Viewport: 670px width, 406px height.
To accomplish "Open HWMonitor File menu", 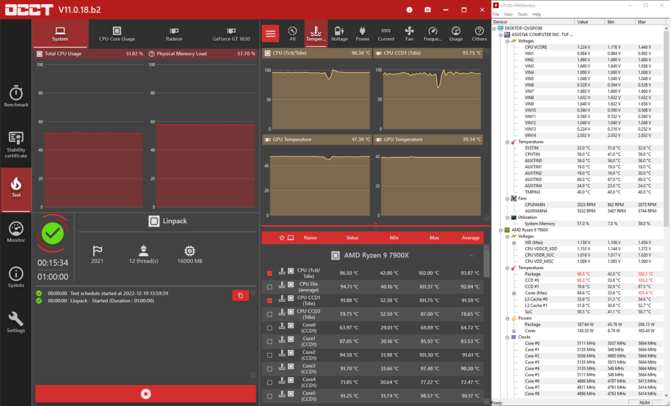I will tap(496, 14).
